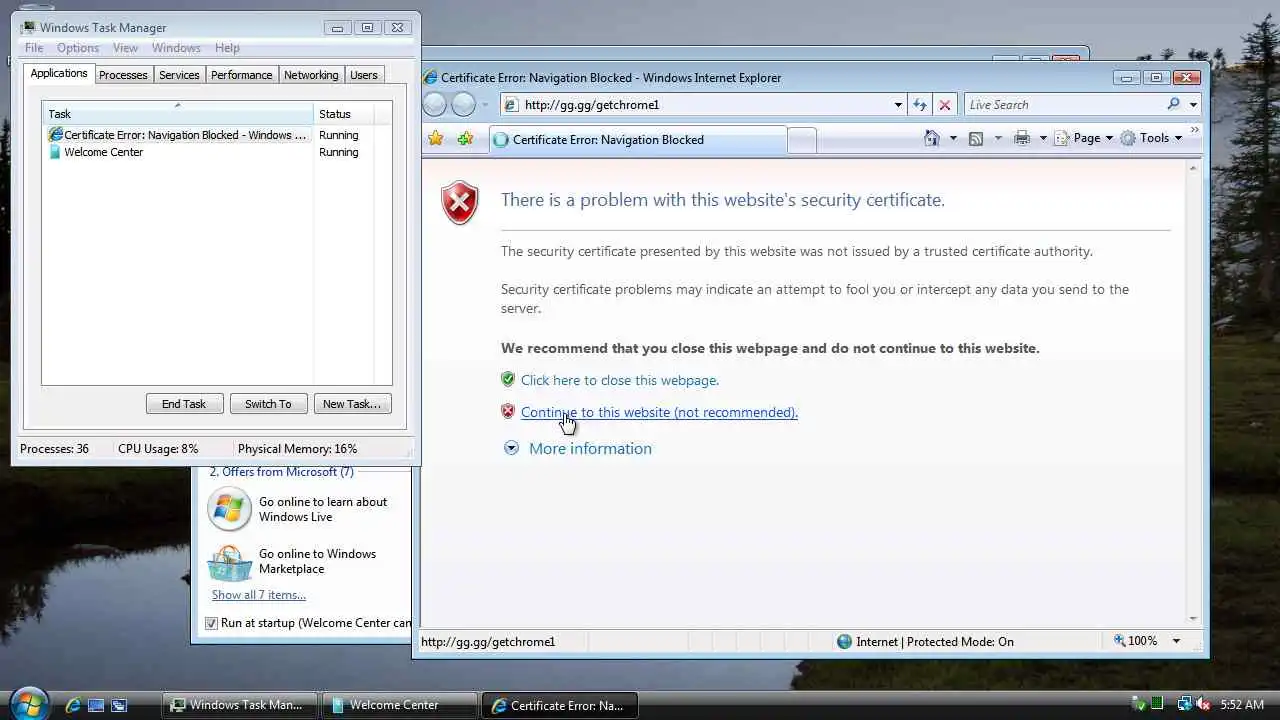Expand the More information section
The width and height of the screenshot is (1280, 720).
[578, 448]
